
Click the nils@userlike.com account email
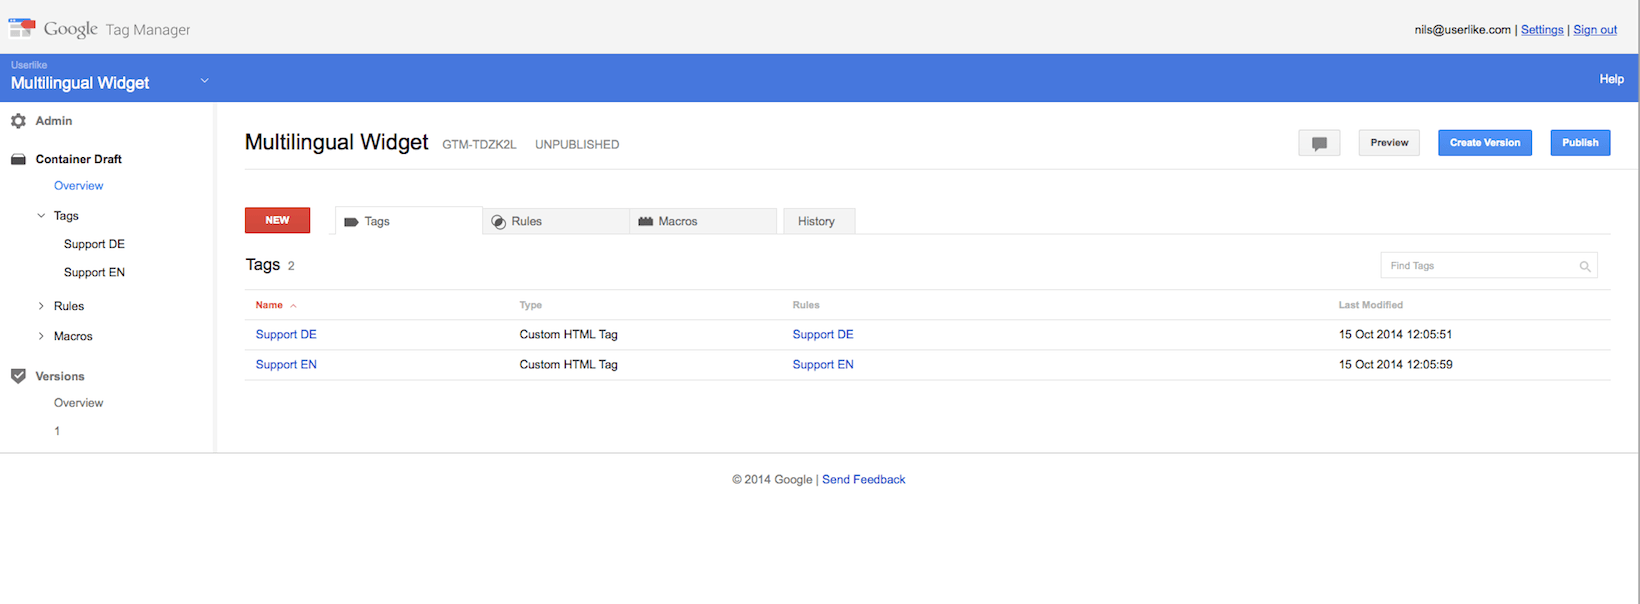tap(1462, 30)
